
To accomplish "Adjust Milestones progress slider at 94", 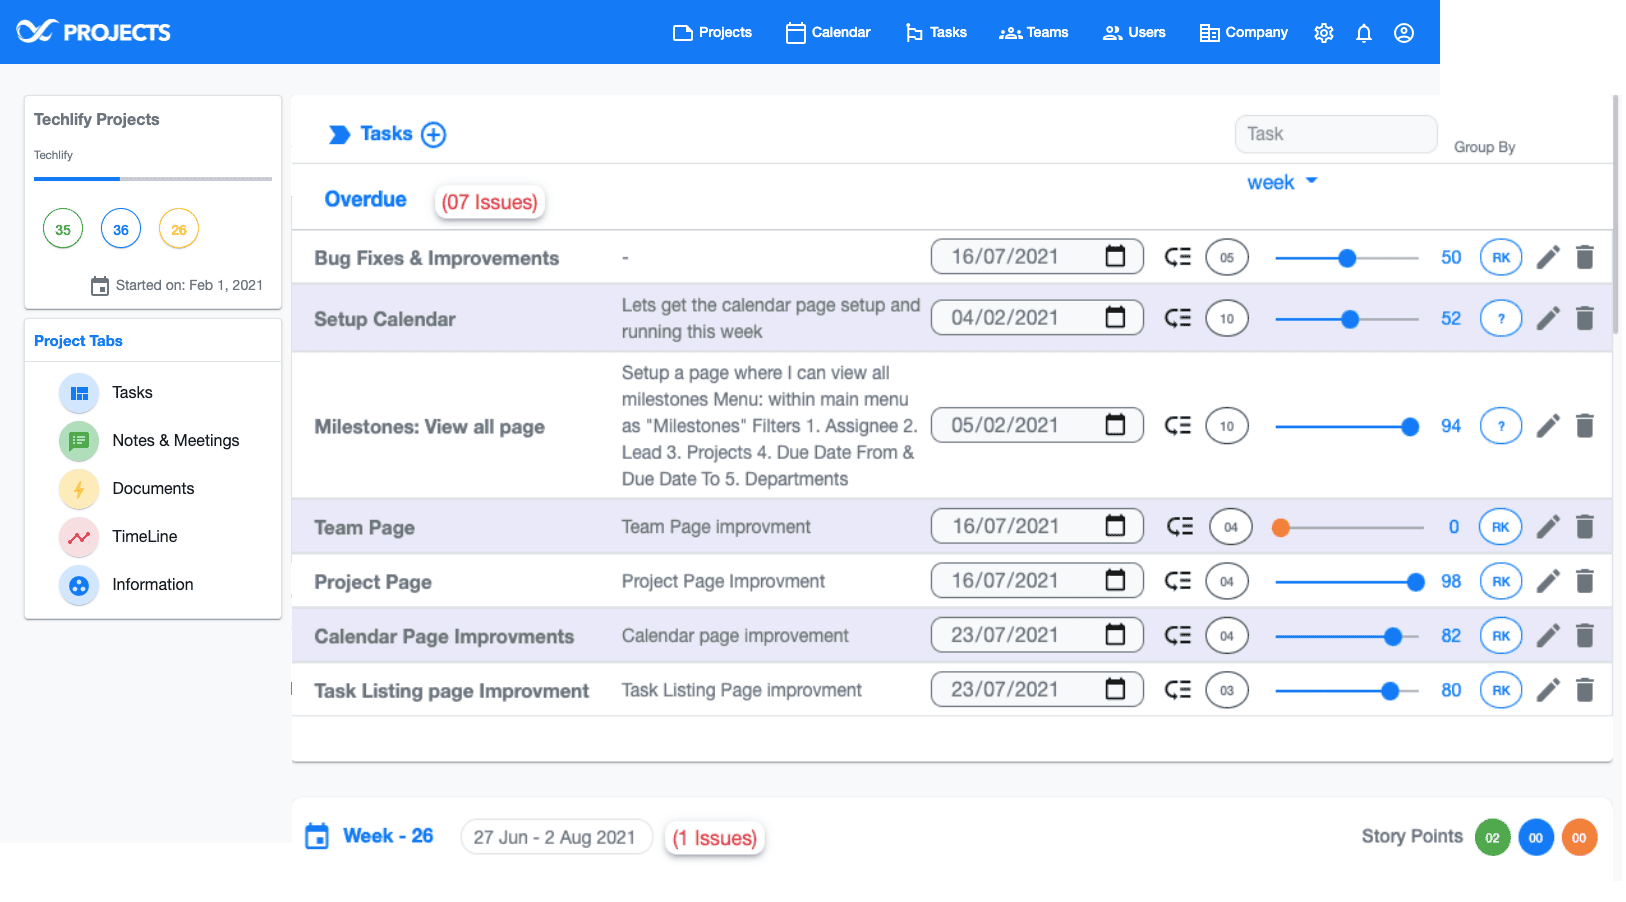I will click(1410, 427).
